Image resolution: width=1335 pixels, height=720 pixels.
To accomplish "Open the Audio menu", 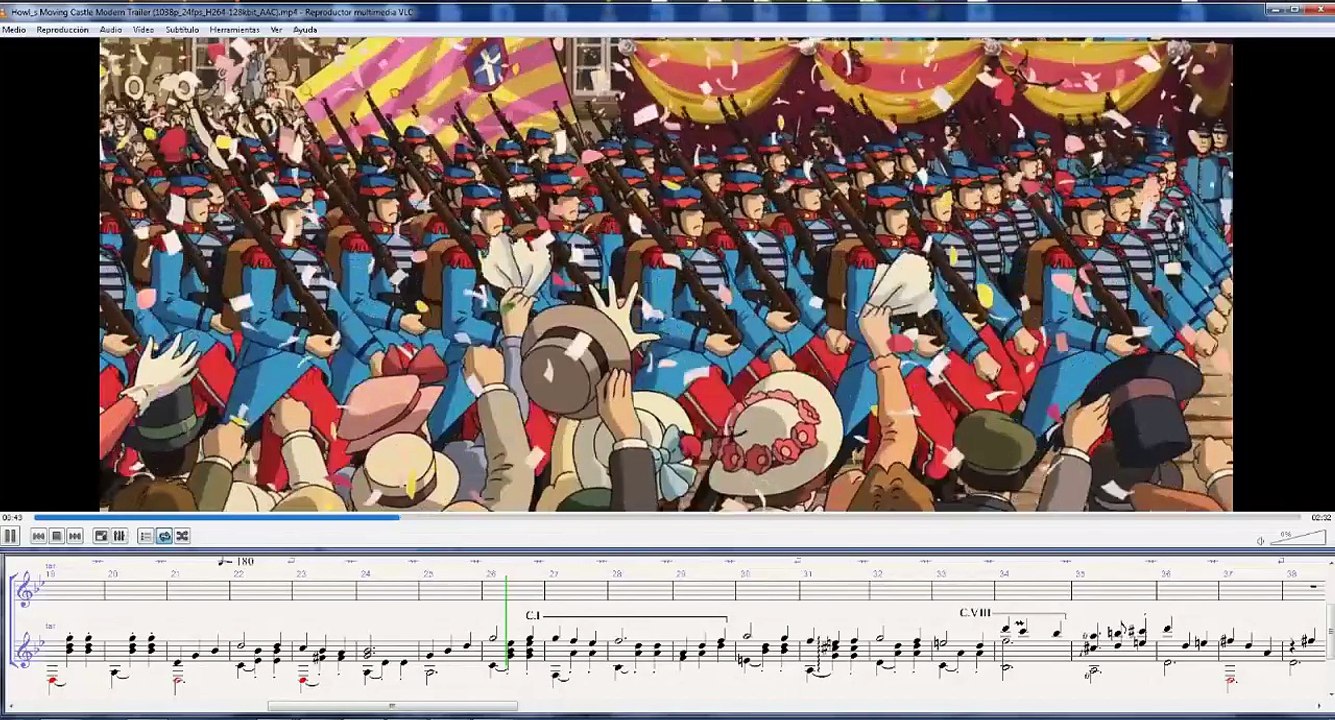I will (111, 30).
